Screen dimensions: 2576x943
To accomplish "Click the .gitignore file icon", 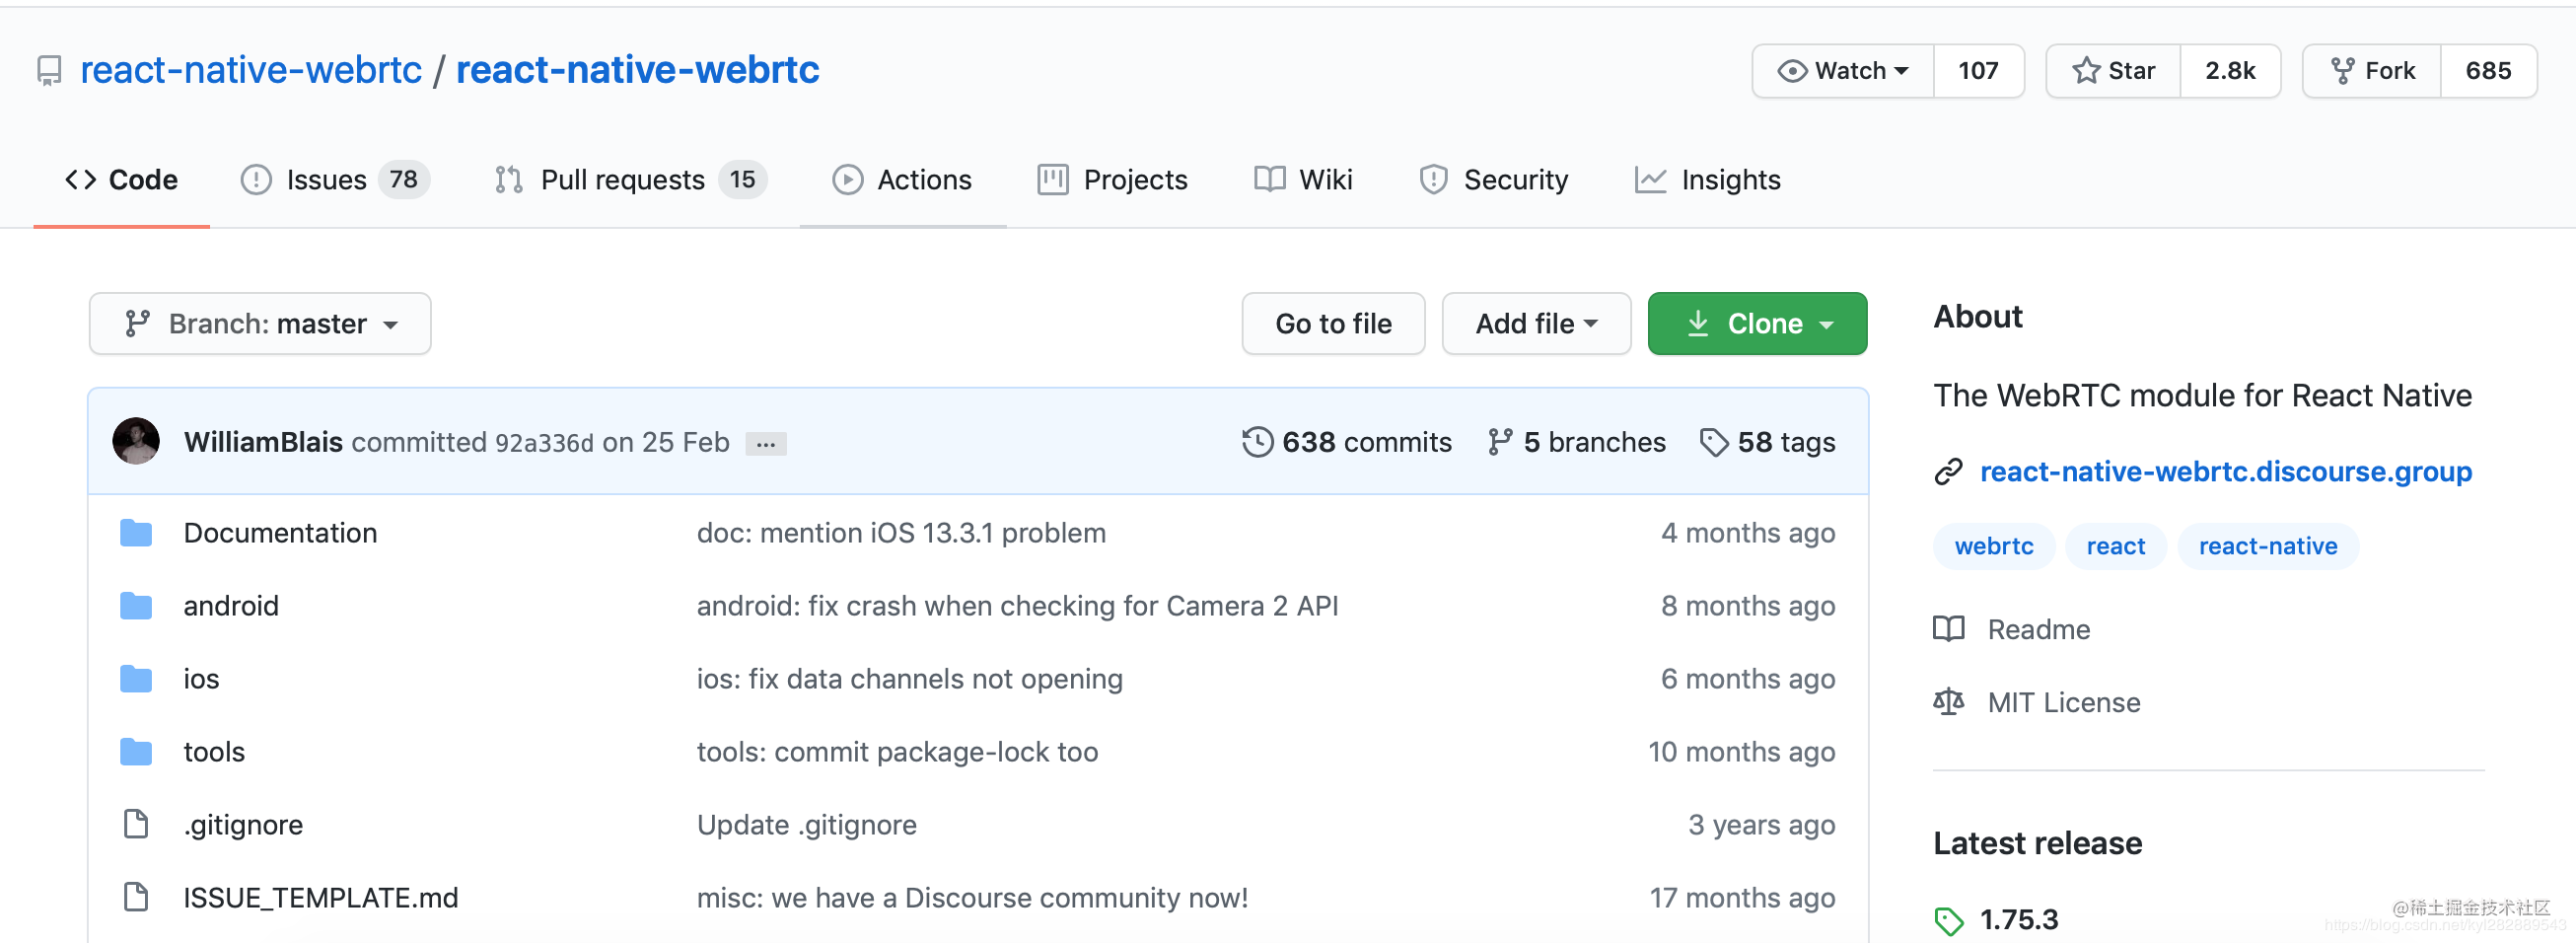I will [136, 825].
